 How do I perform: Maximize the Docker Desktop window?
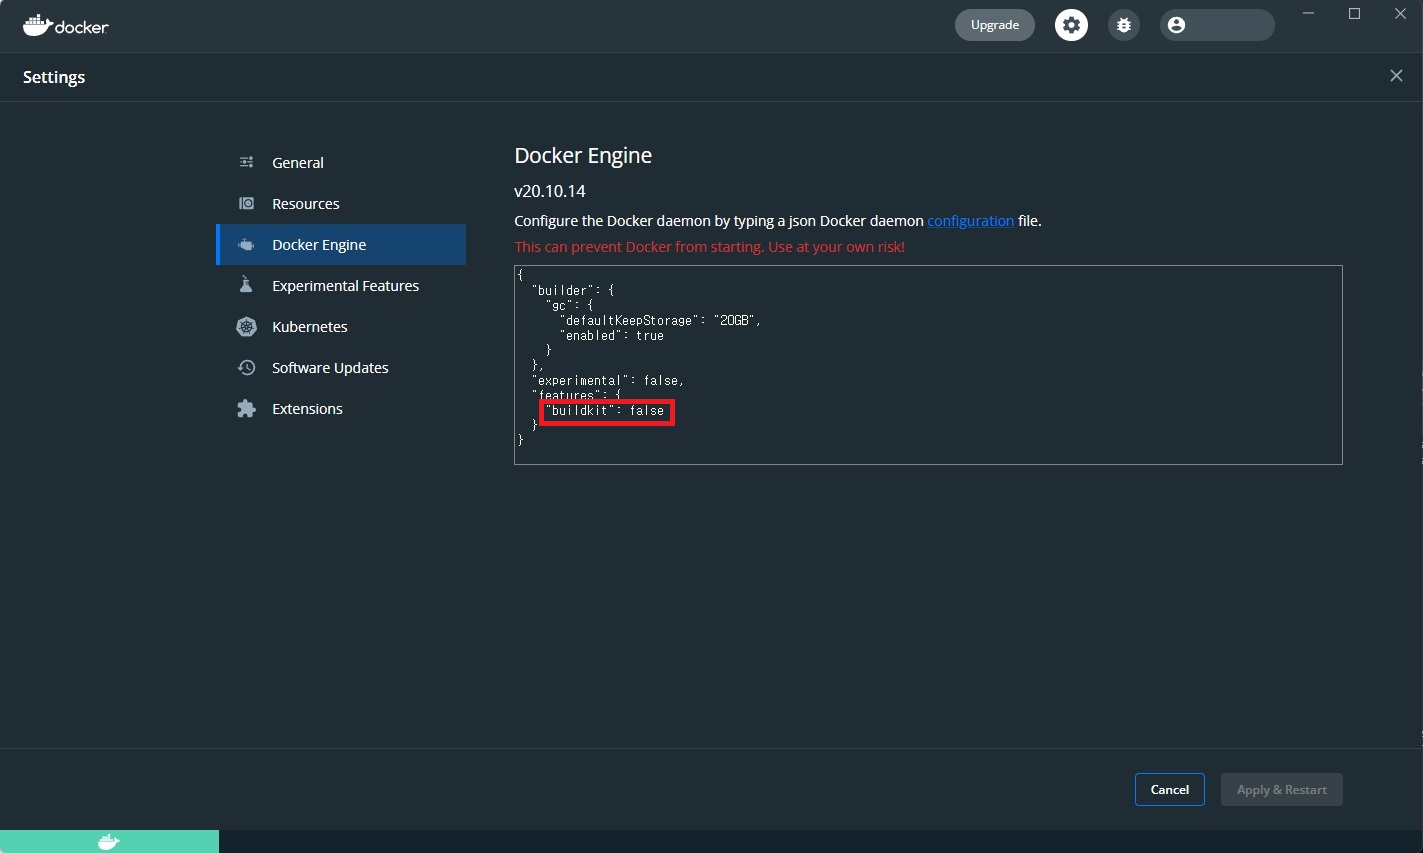point(1355,13)
